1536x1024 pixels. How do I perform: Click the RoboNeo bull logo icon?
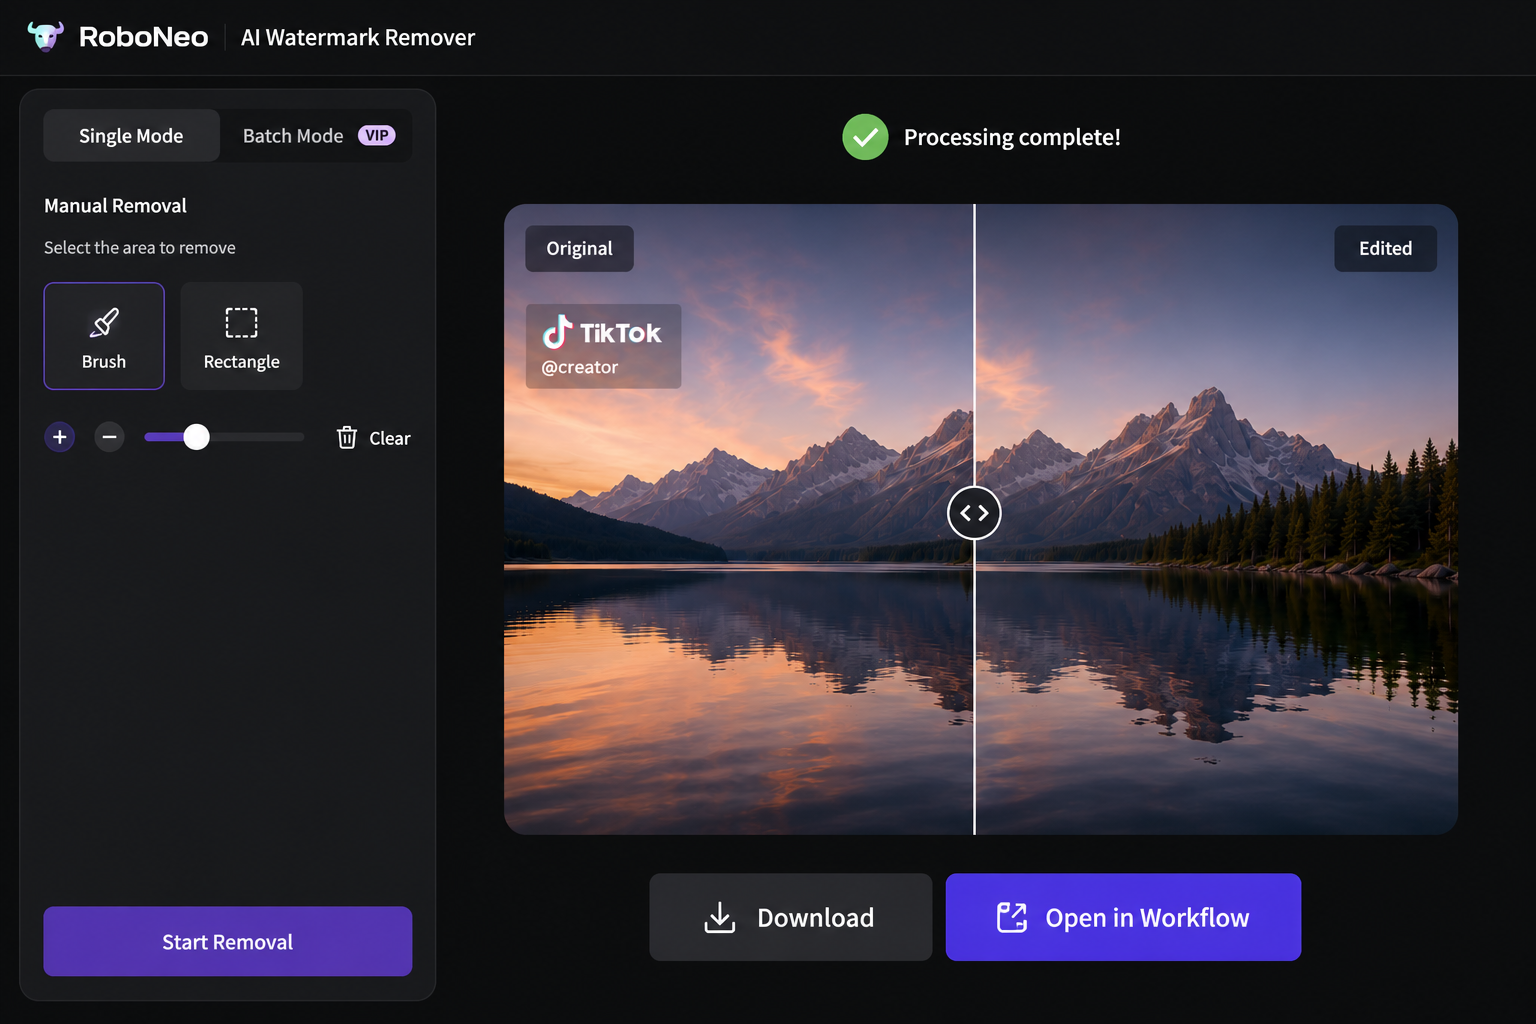click(45, 37)
